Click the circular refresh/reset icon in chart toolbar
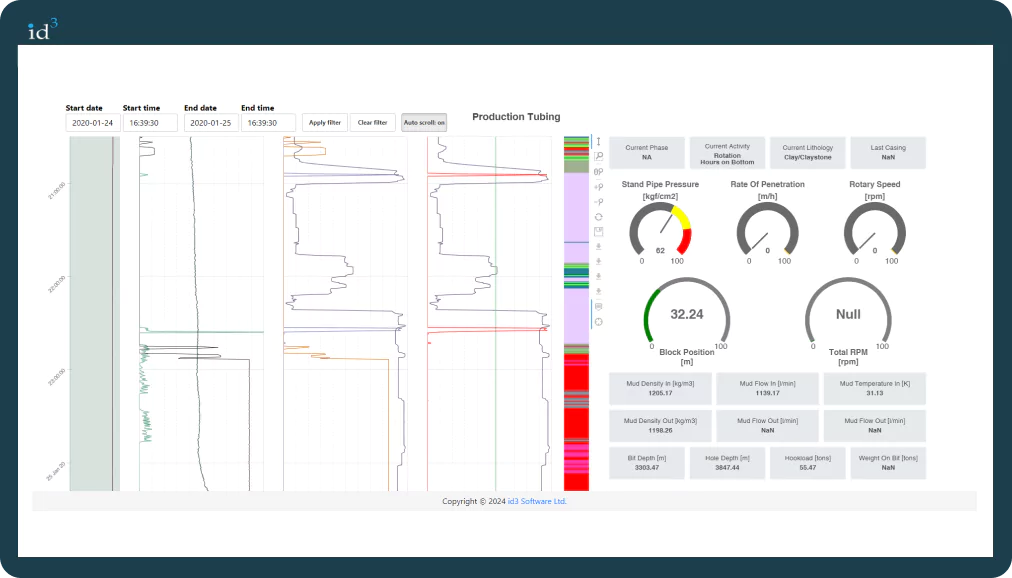Viewport: 1012px width, 578px height. (598, 217)
